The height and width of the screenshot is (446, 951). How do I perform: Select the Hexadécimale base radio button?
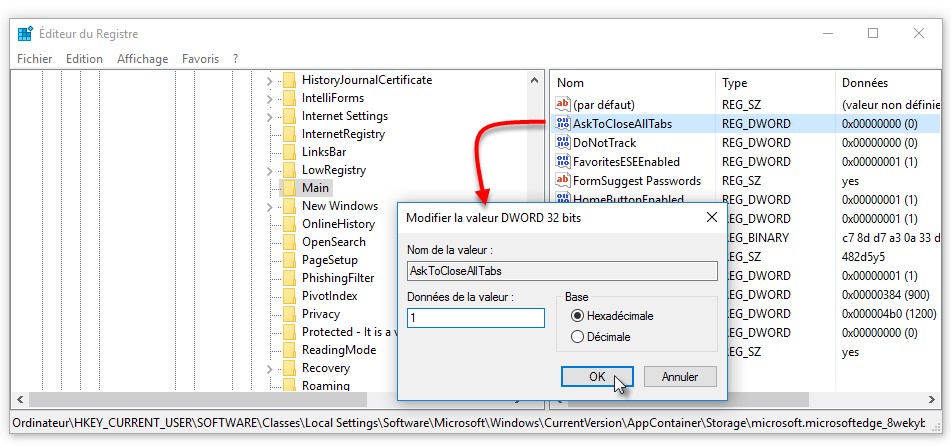(576, 316)
